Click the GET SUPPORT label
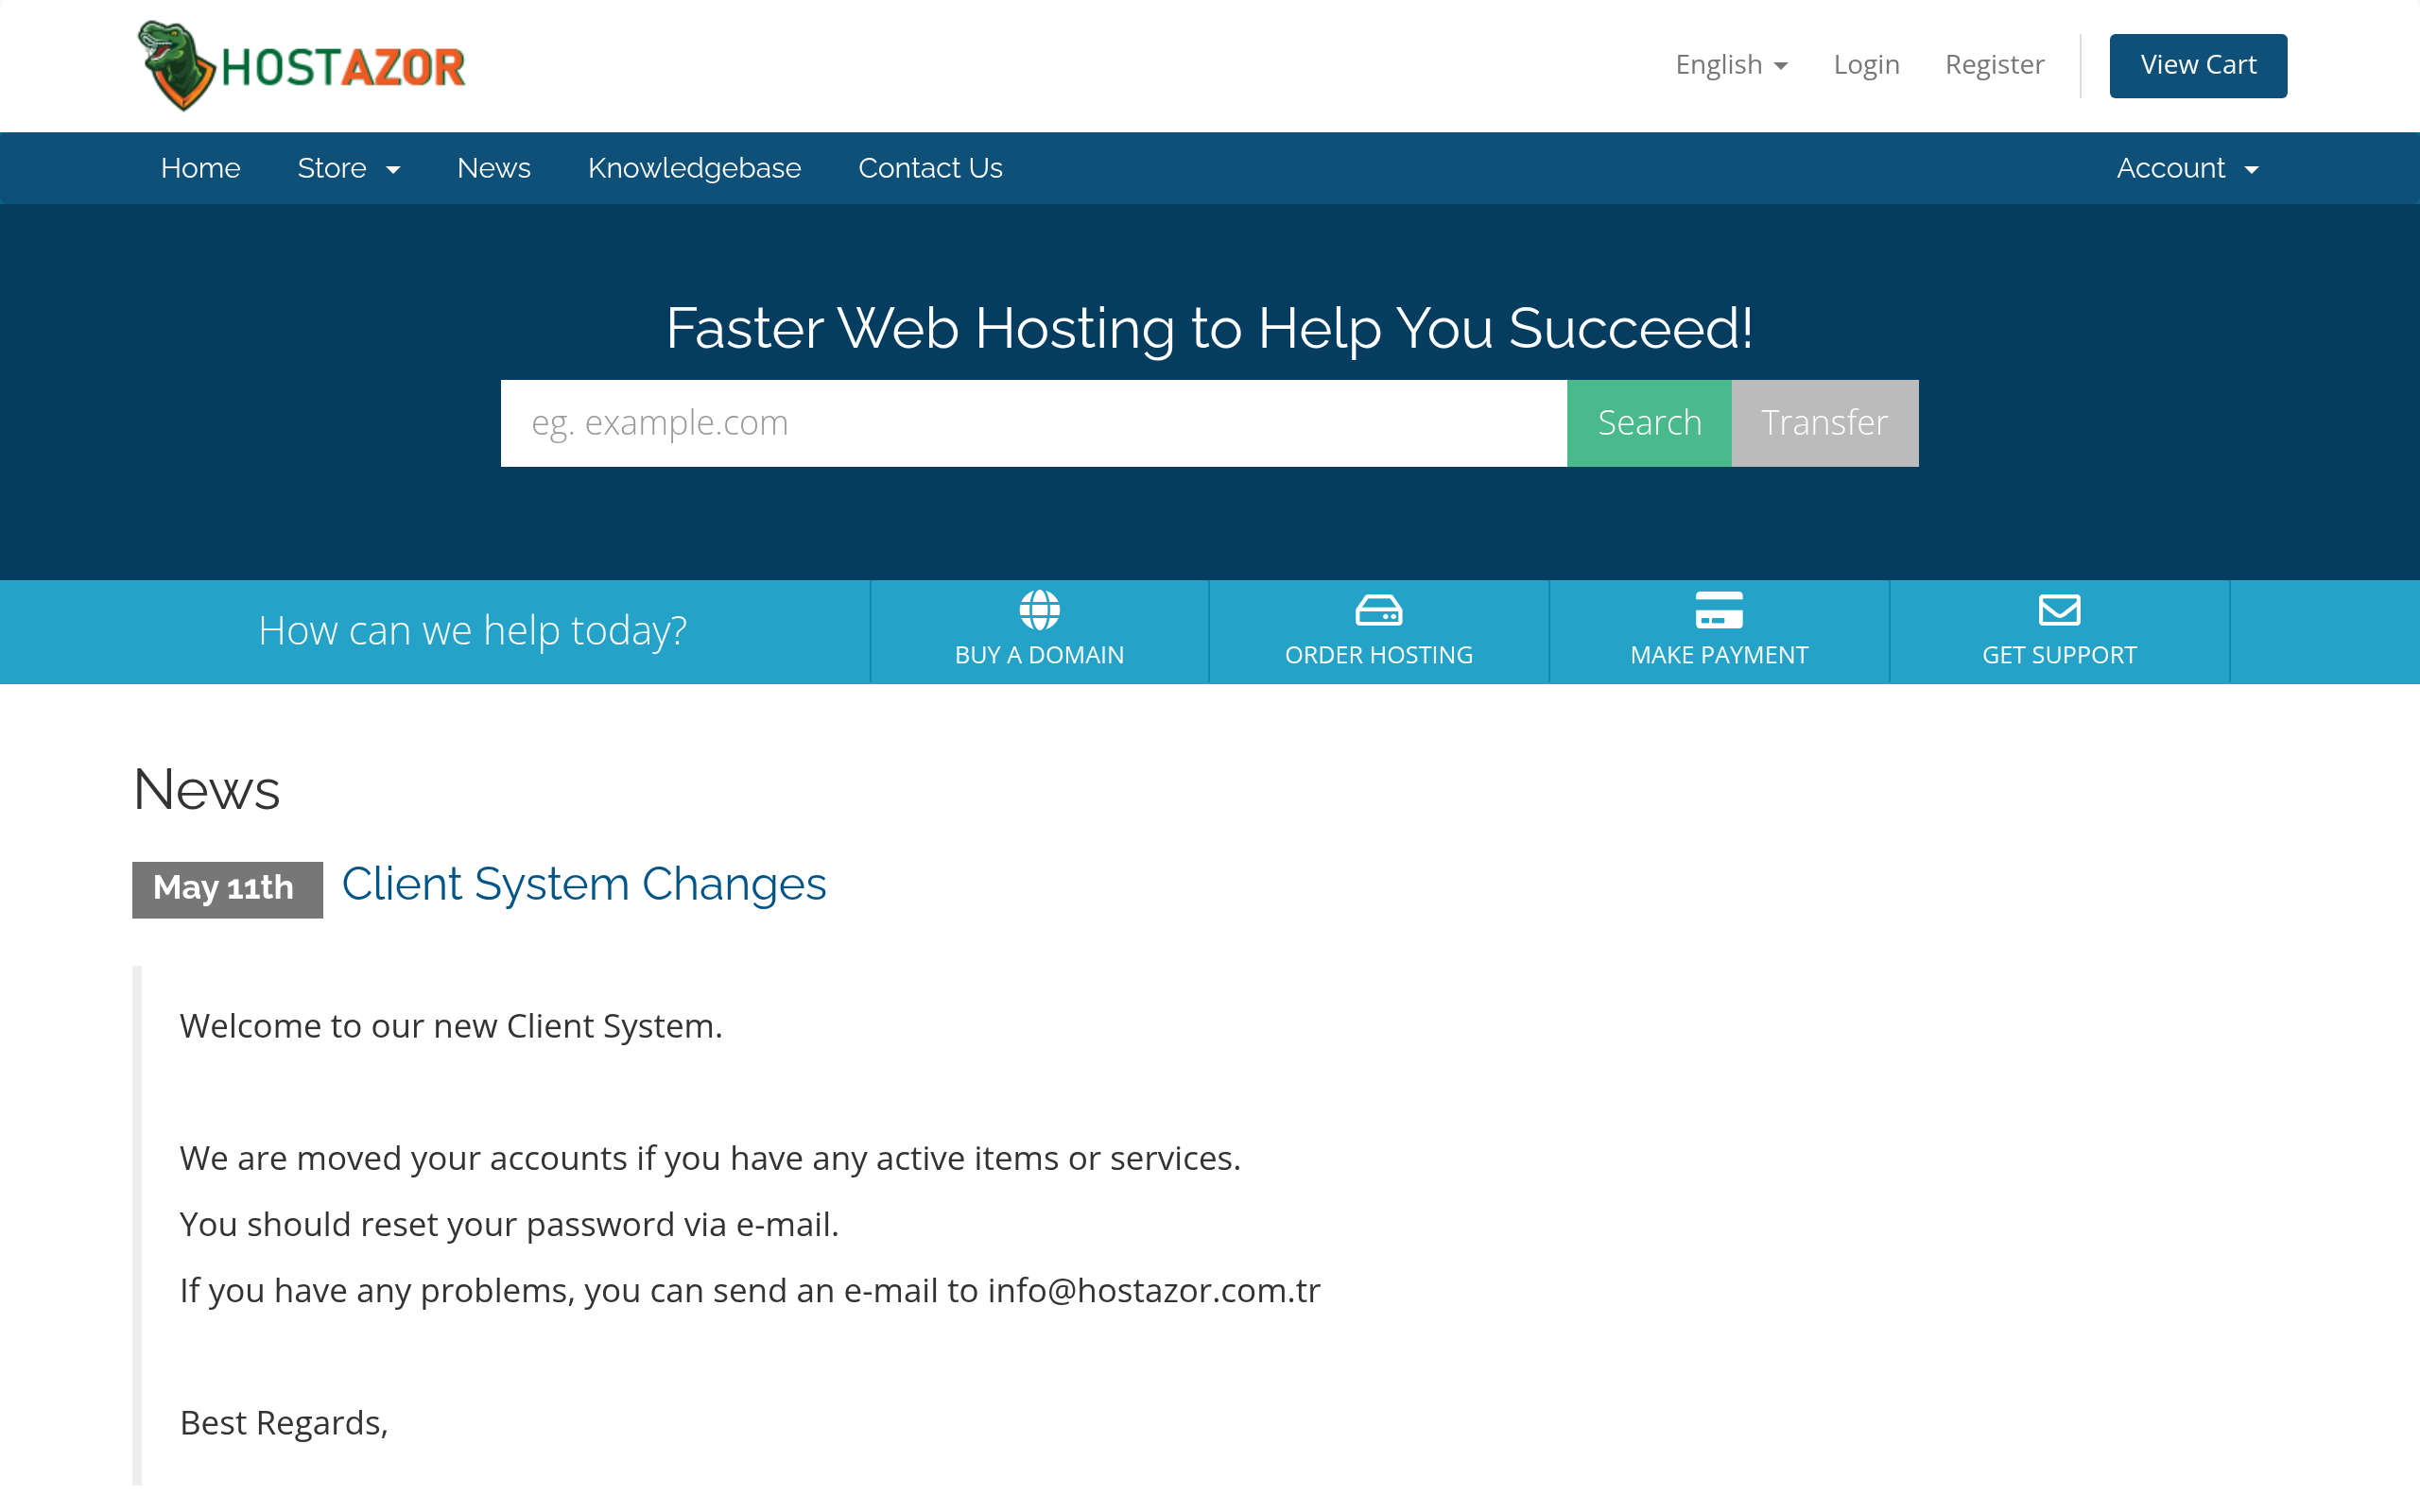This screenshot has height=1512, width=2420. point(2059,655)
